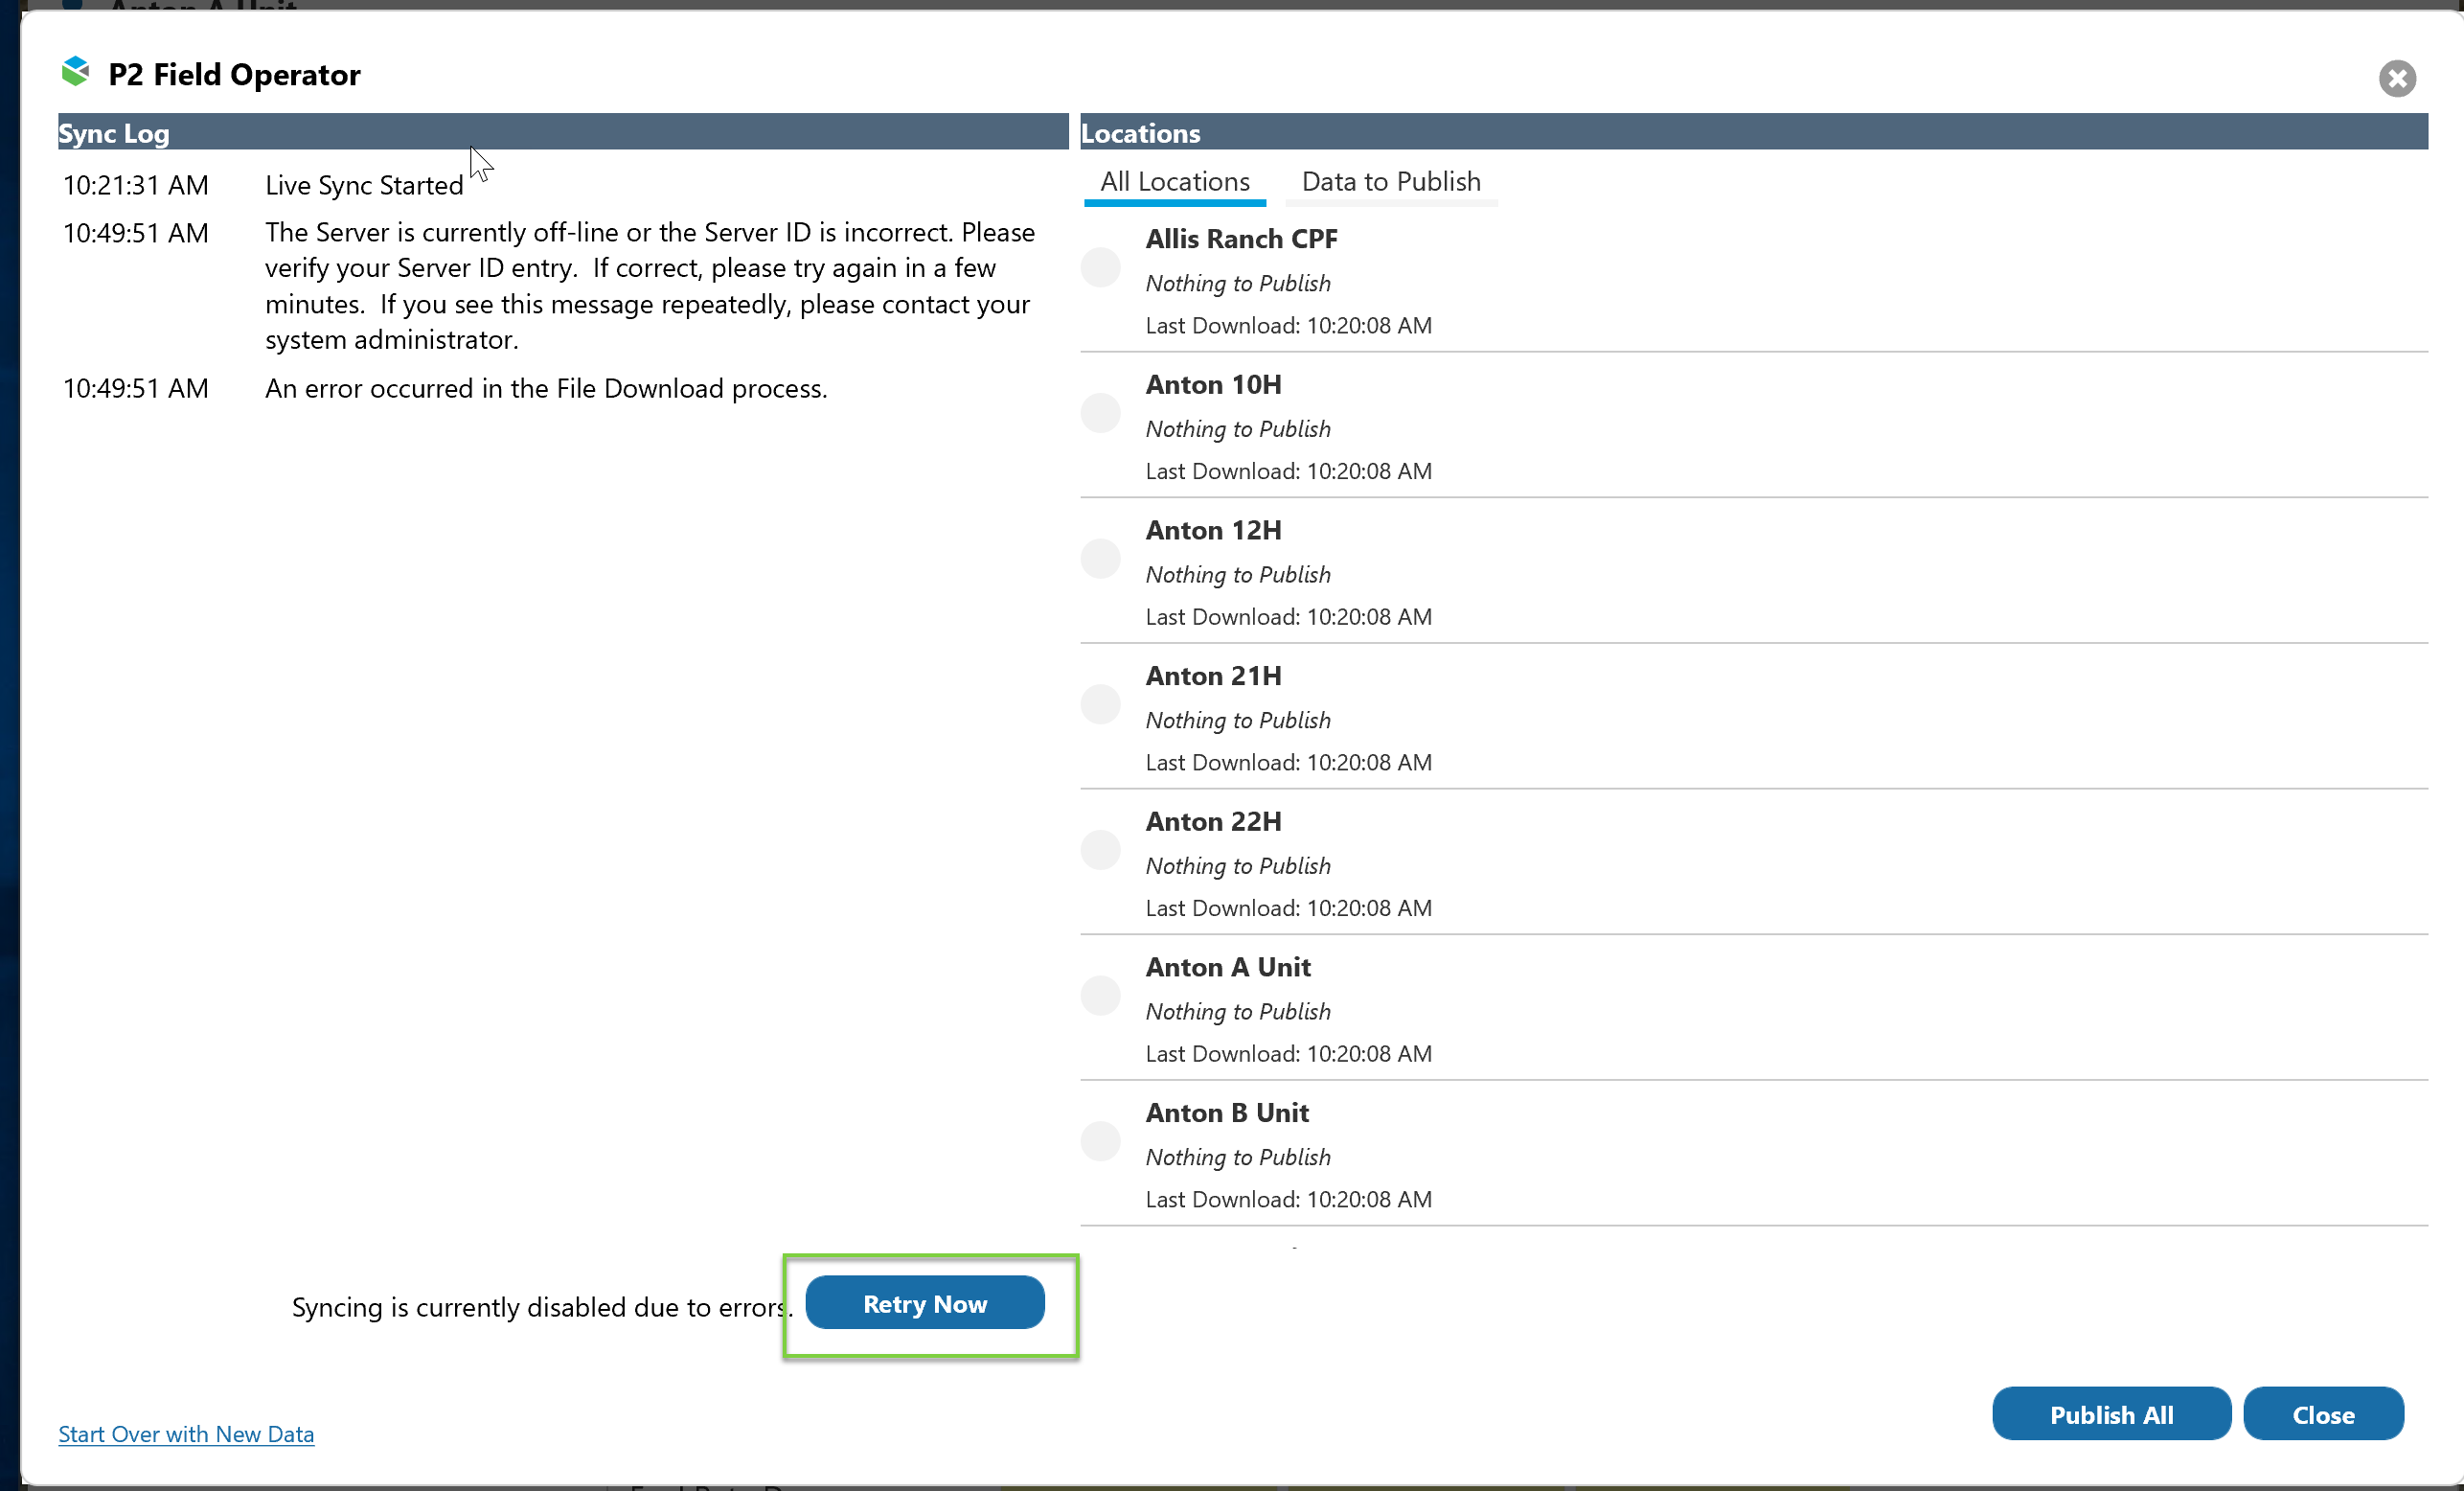This screenshot has height=1491, width=2464.
Task: Select the Anton 12H status circle
Action: (x=1100, y=559)
